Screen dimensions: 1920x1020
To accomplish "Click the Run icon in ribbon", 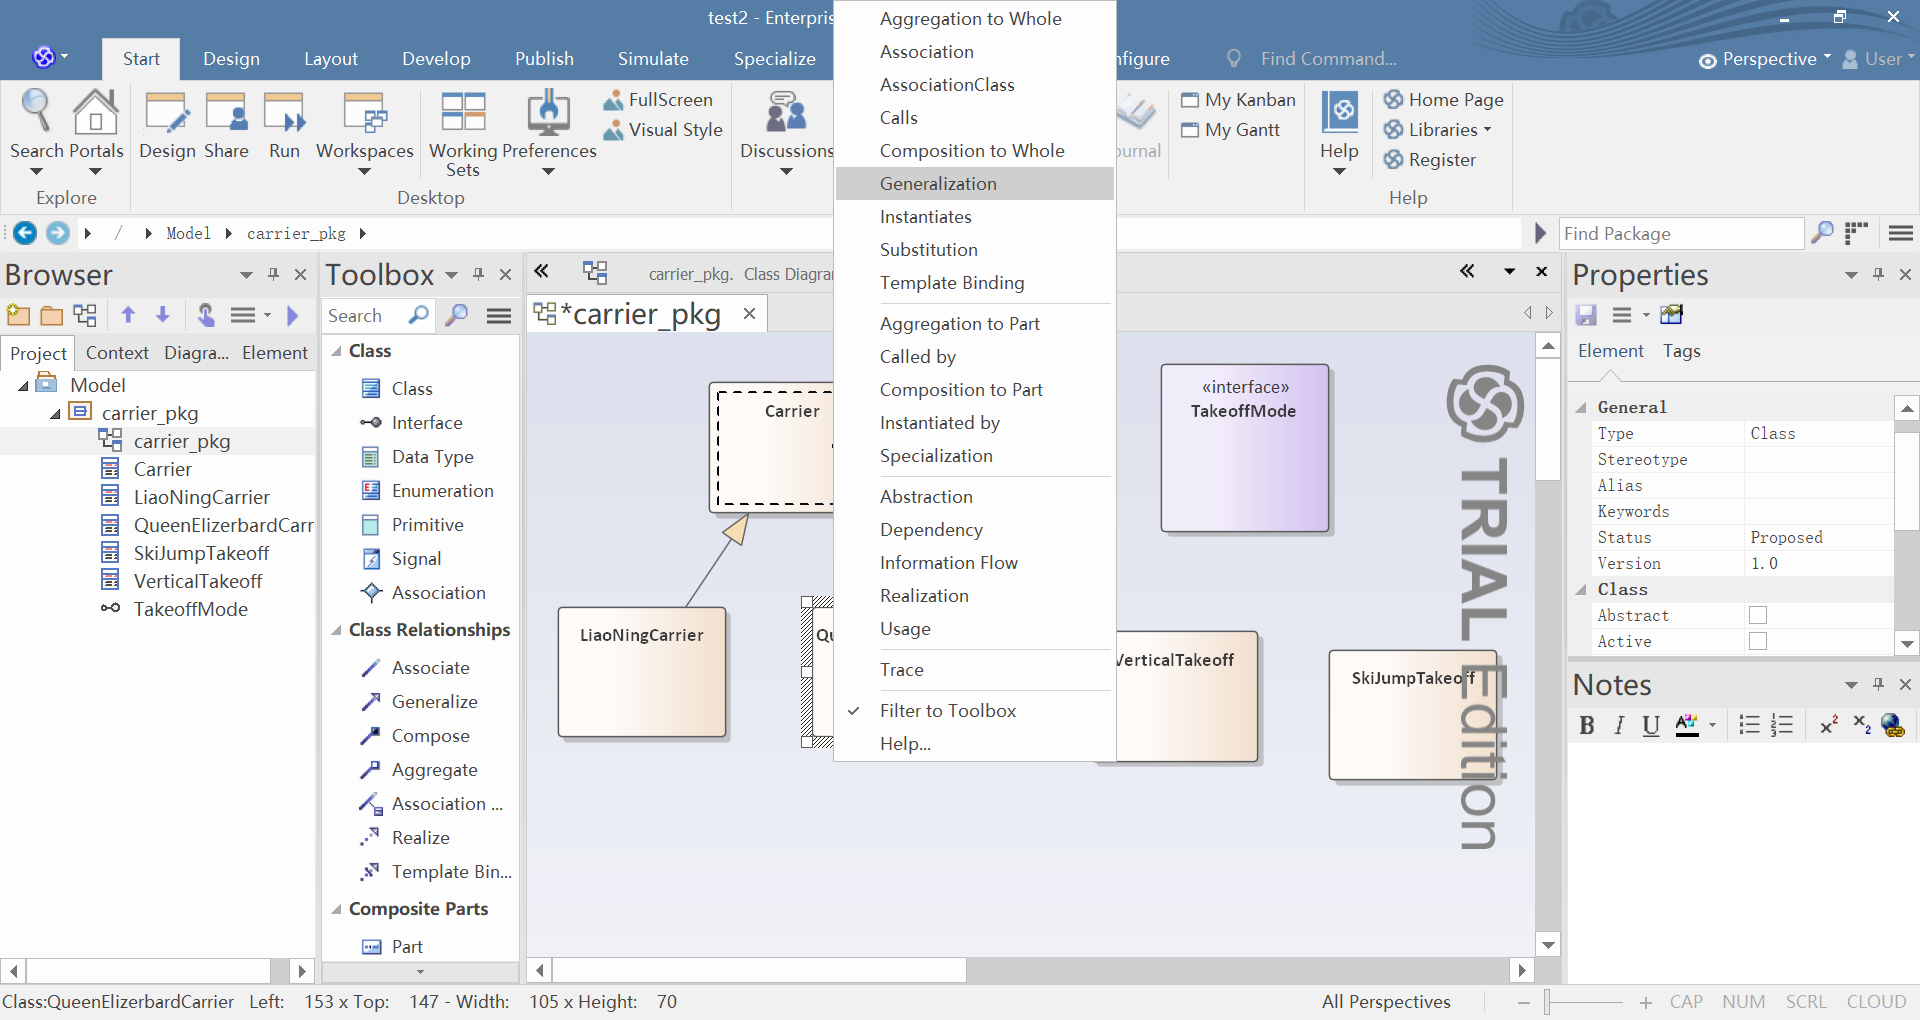I will click(284, 125).
